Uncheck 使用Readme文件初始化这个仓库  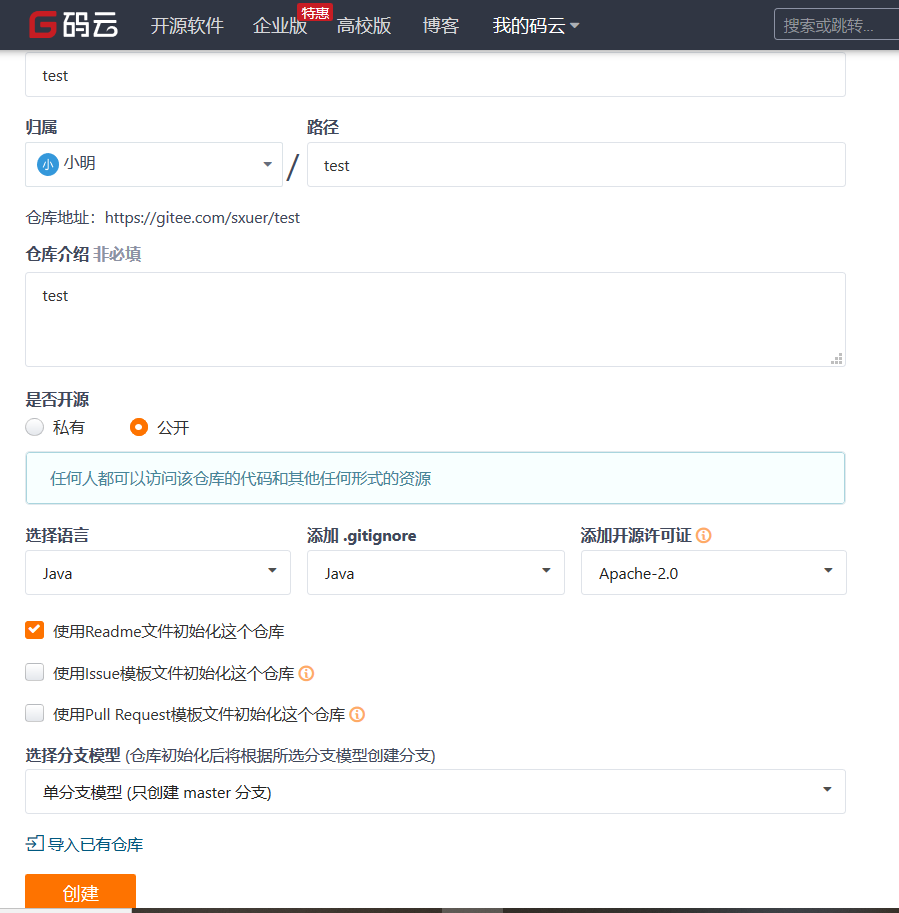point(34,630)
